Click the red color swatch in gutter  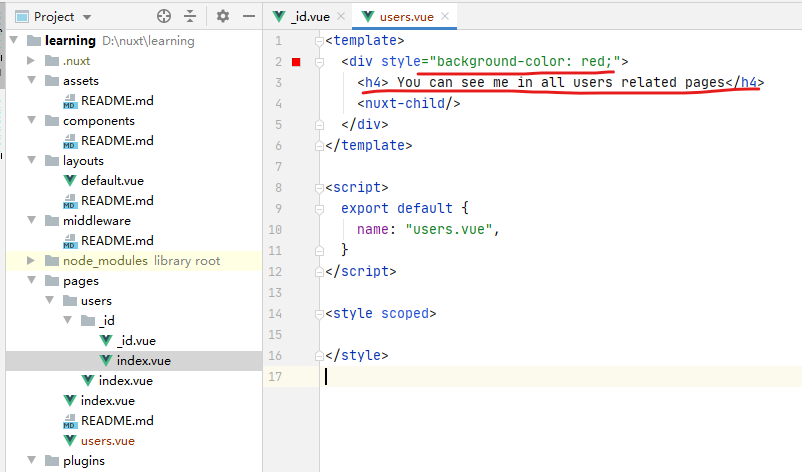click(x=296, y=62)
